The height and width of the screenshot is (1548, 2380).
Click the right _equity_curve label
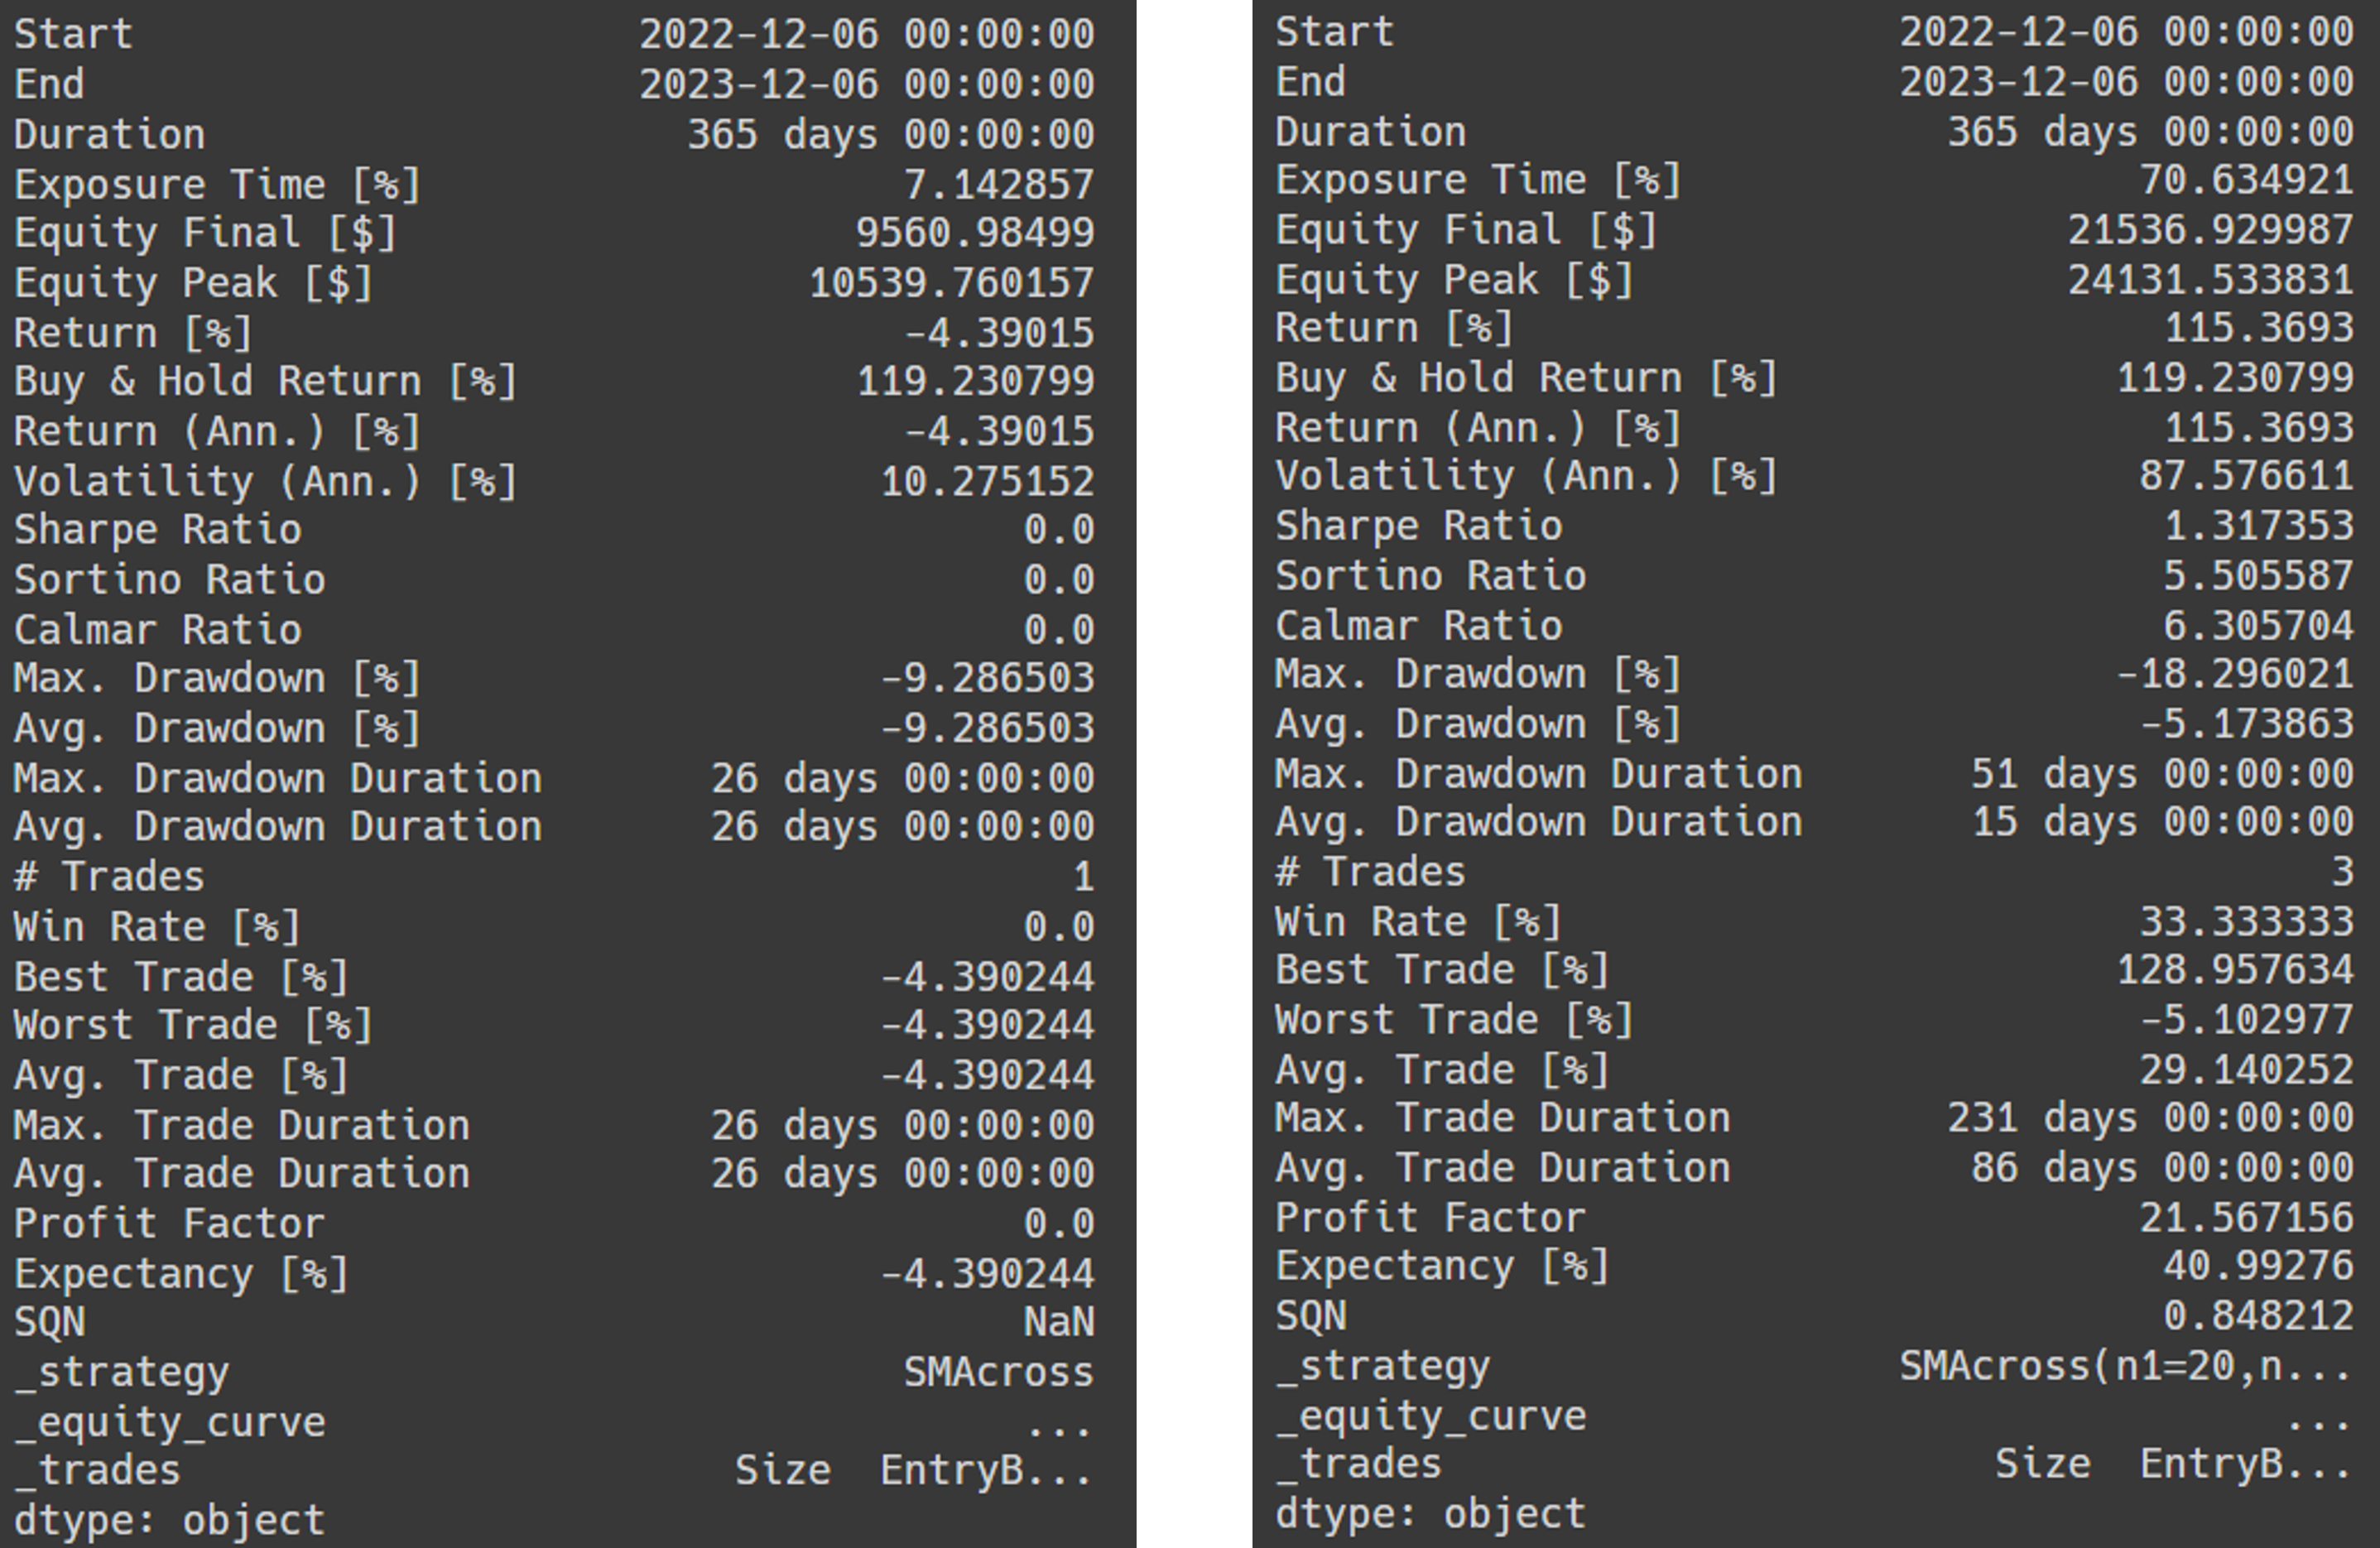1430,1416
